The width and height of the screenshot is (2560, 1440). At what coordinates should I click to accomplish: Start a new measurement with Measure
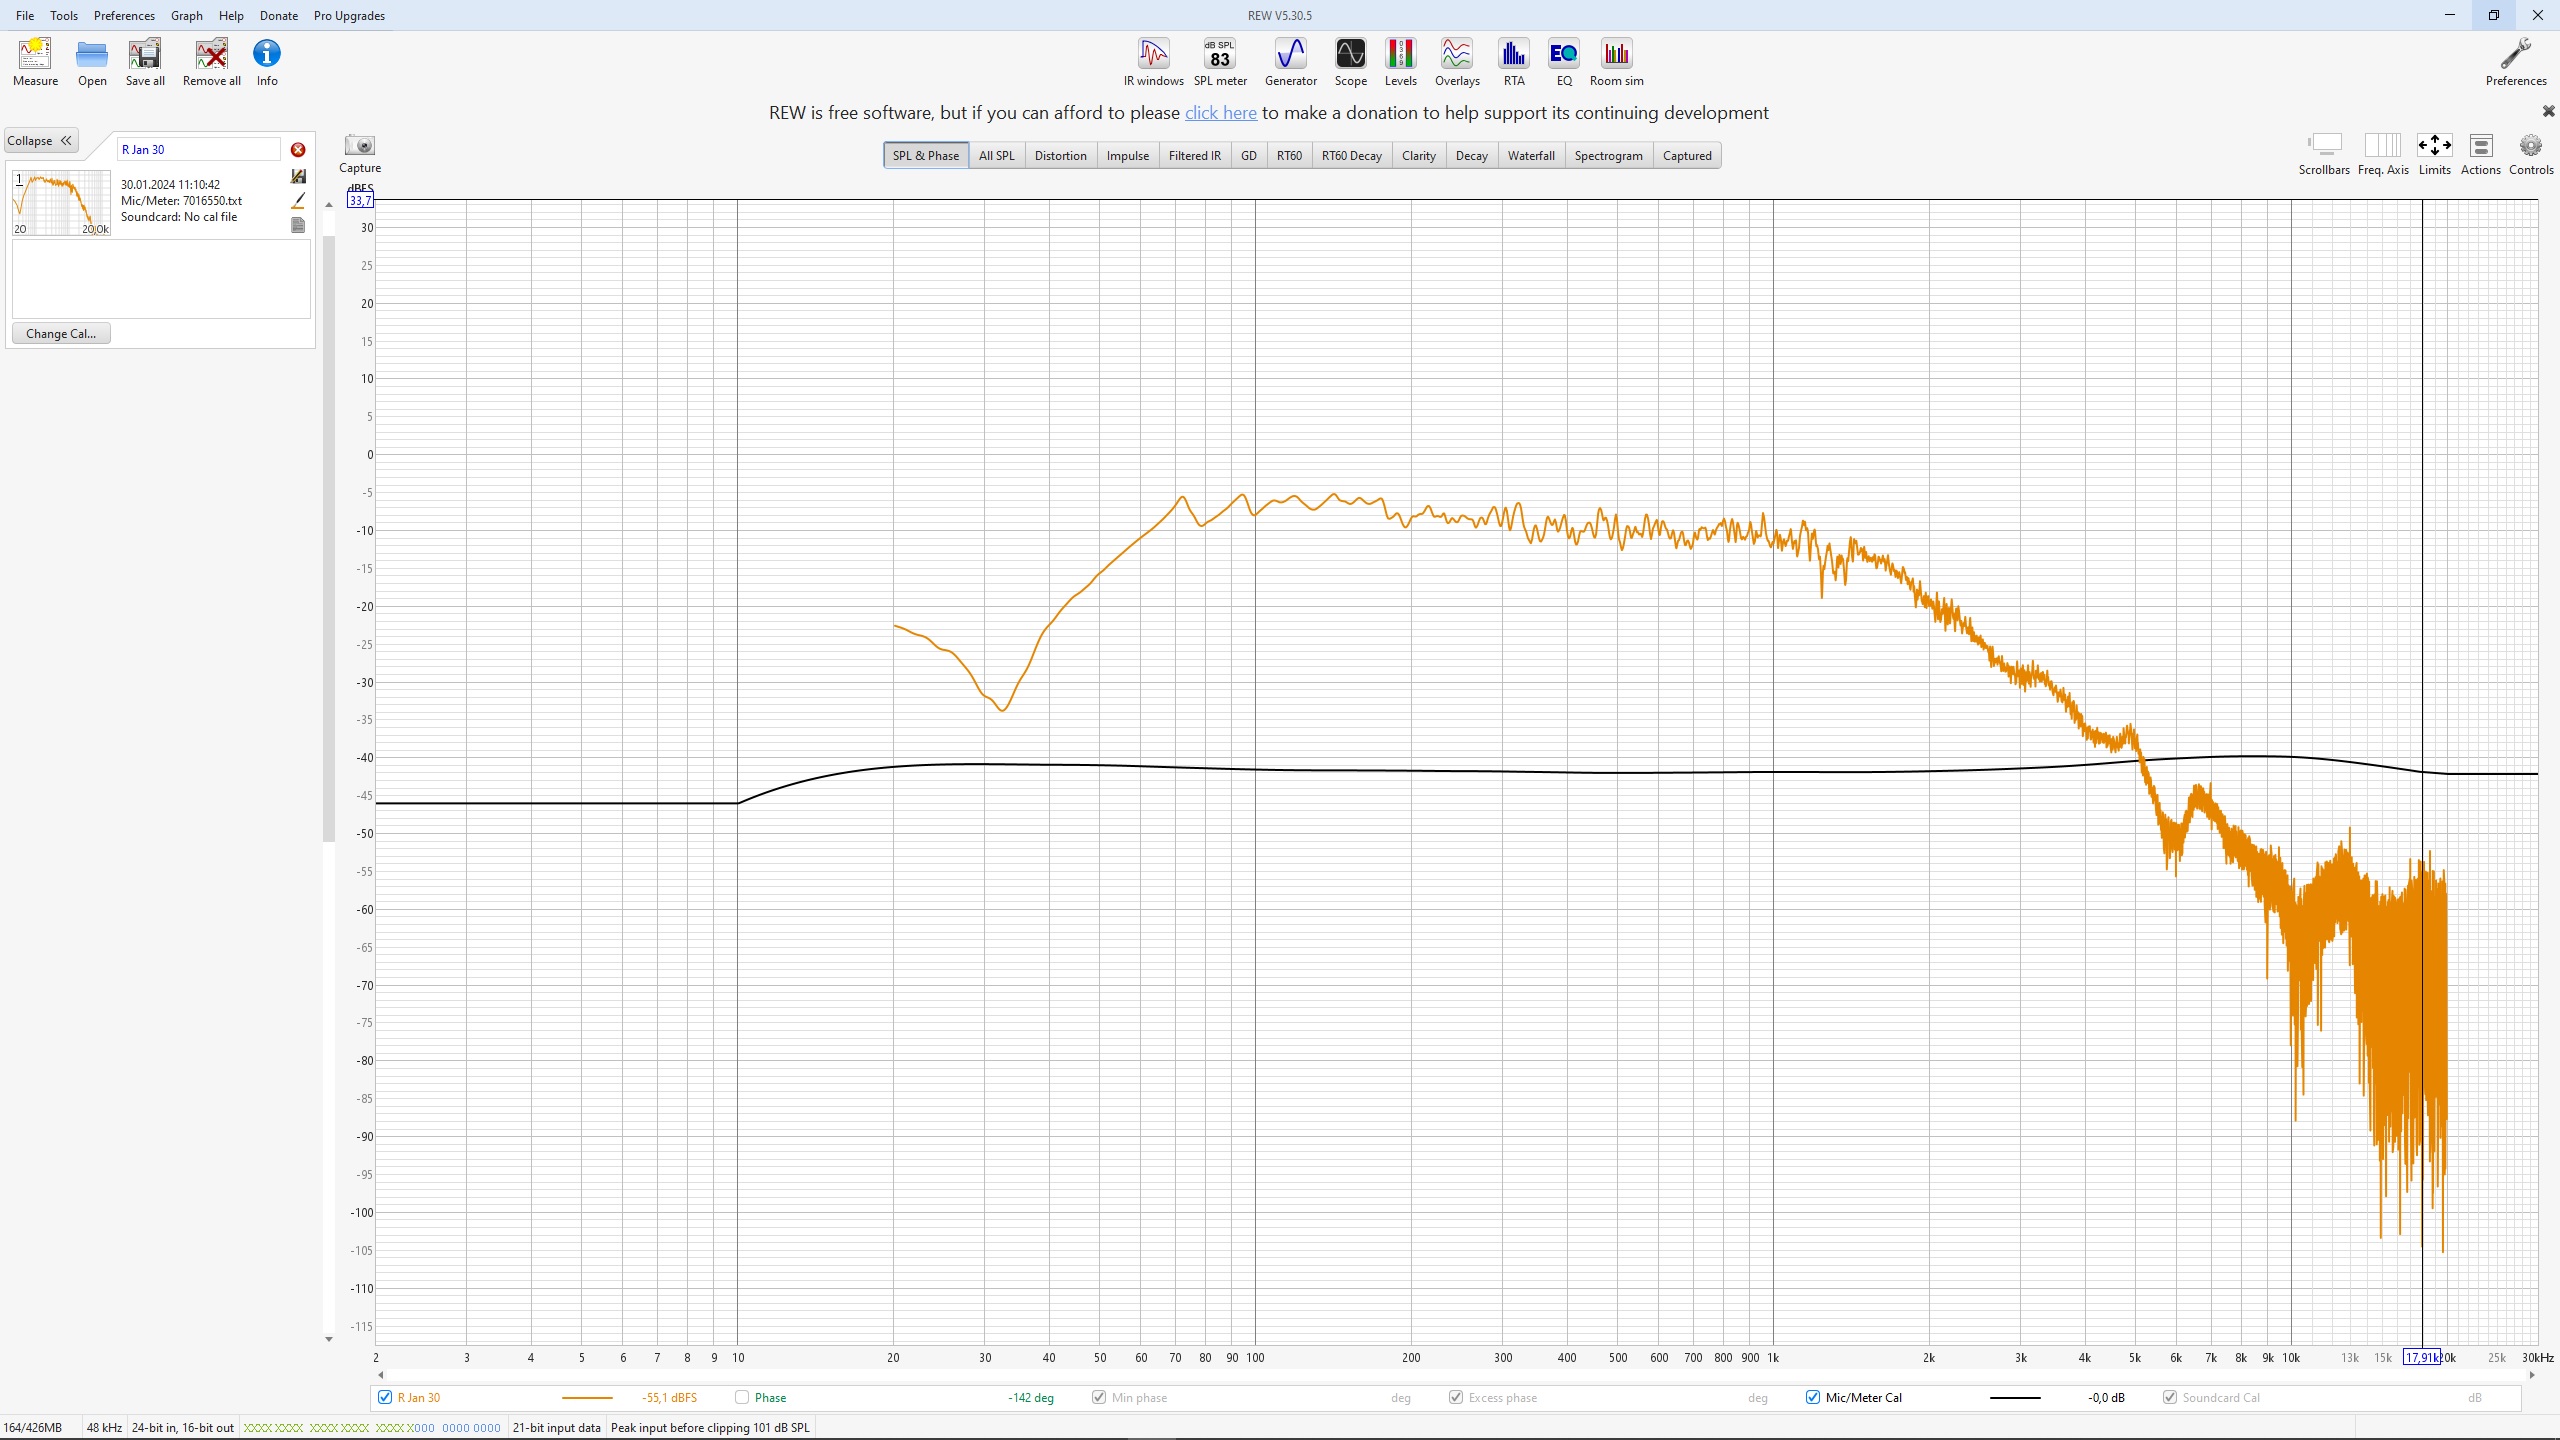click(35, 62)
